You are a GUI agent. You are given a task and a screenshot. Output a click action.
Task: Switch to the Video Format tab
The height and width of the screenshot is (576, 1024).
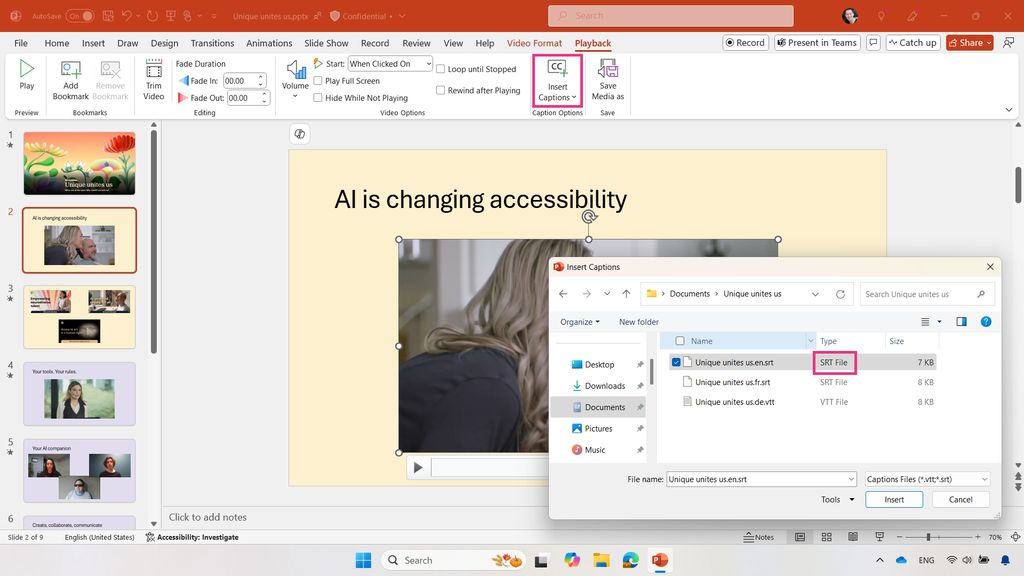coord(534,43)
